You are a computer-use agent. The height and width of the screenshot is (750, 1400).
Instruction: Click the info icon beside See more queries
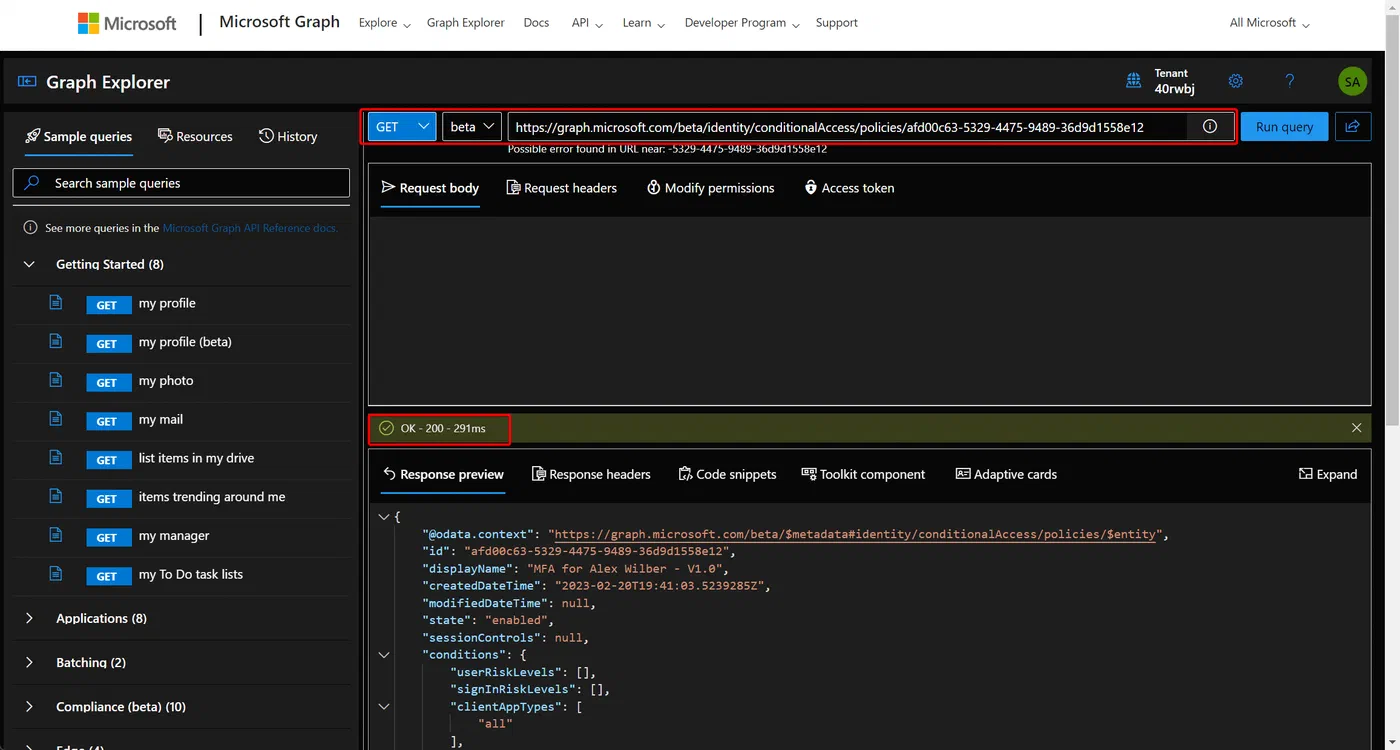coord(30,228)
